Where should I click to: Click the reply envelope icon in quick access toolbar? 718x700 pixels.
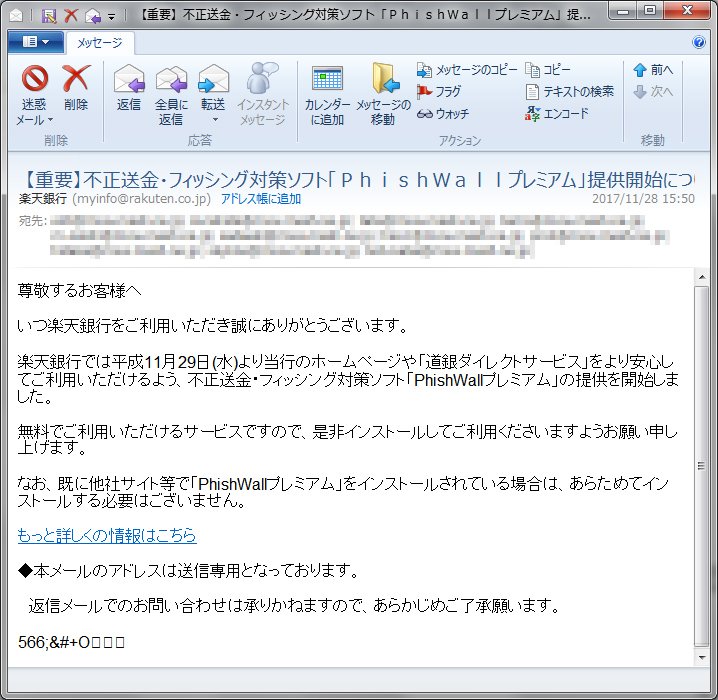pos(93,16)
